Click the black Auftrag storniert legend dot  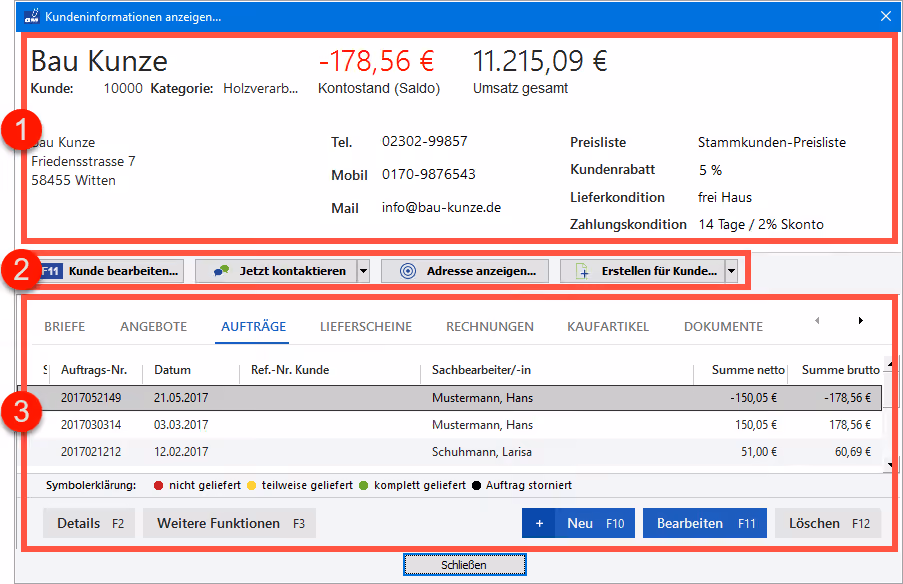pos(476,486)
